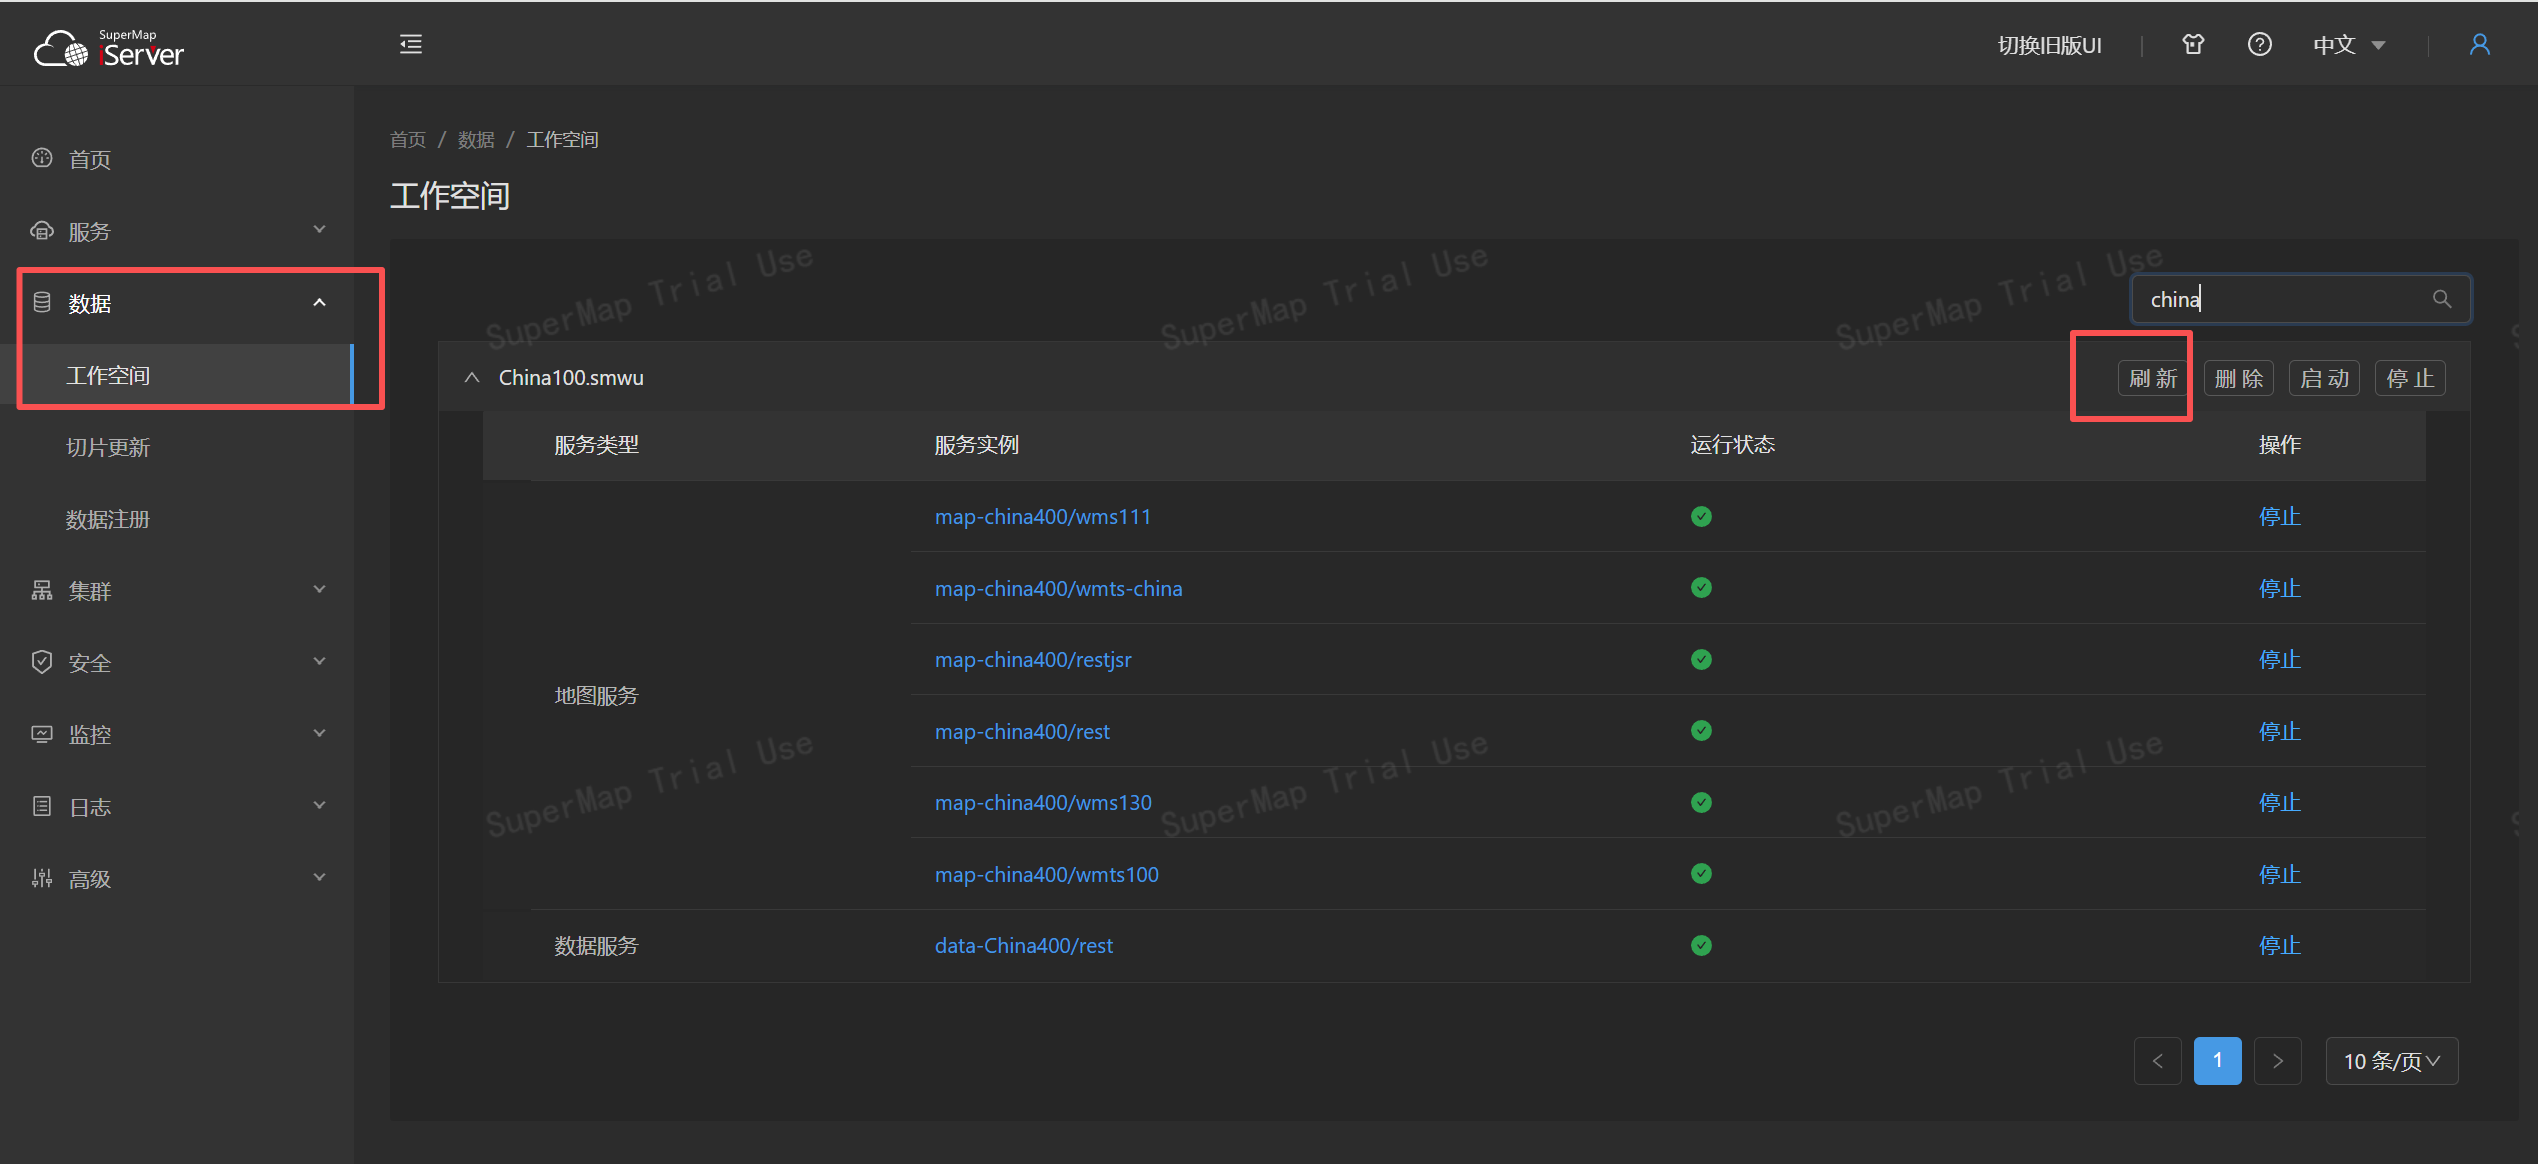Select 切片更新 in the sidebar
Viewport: 2538px width, 1164px height.
click(108, 447)
